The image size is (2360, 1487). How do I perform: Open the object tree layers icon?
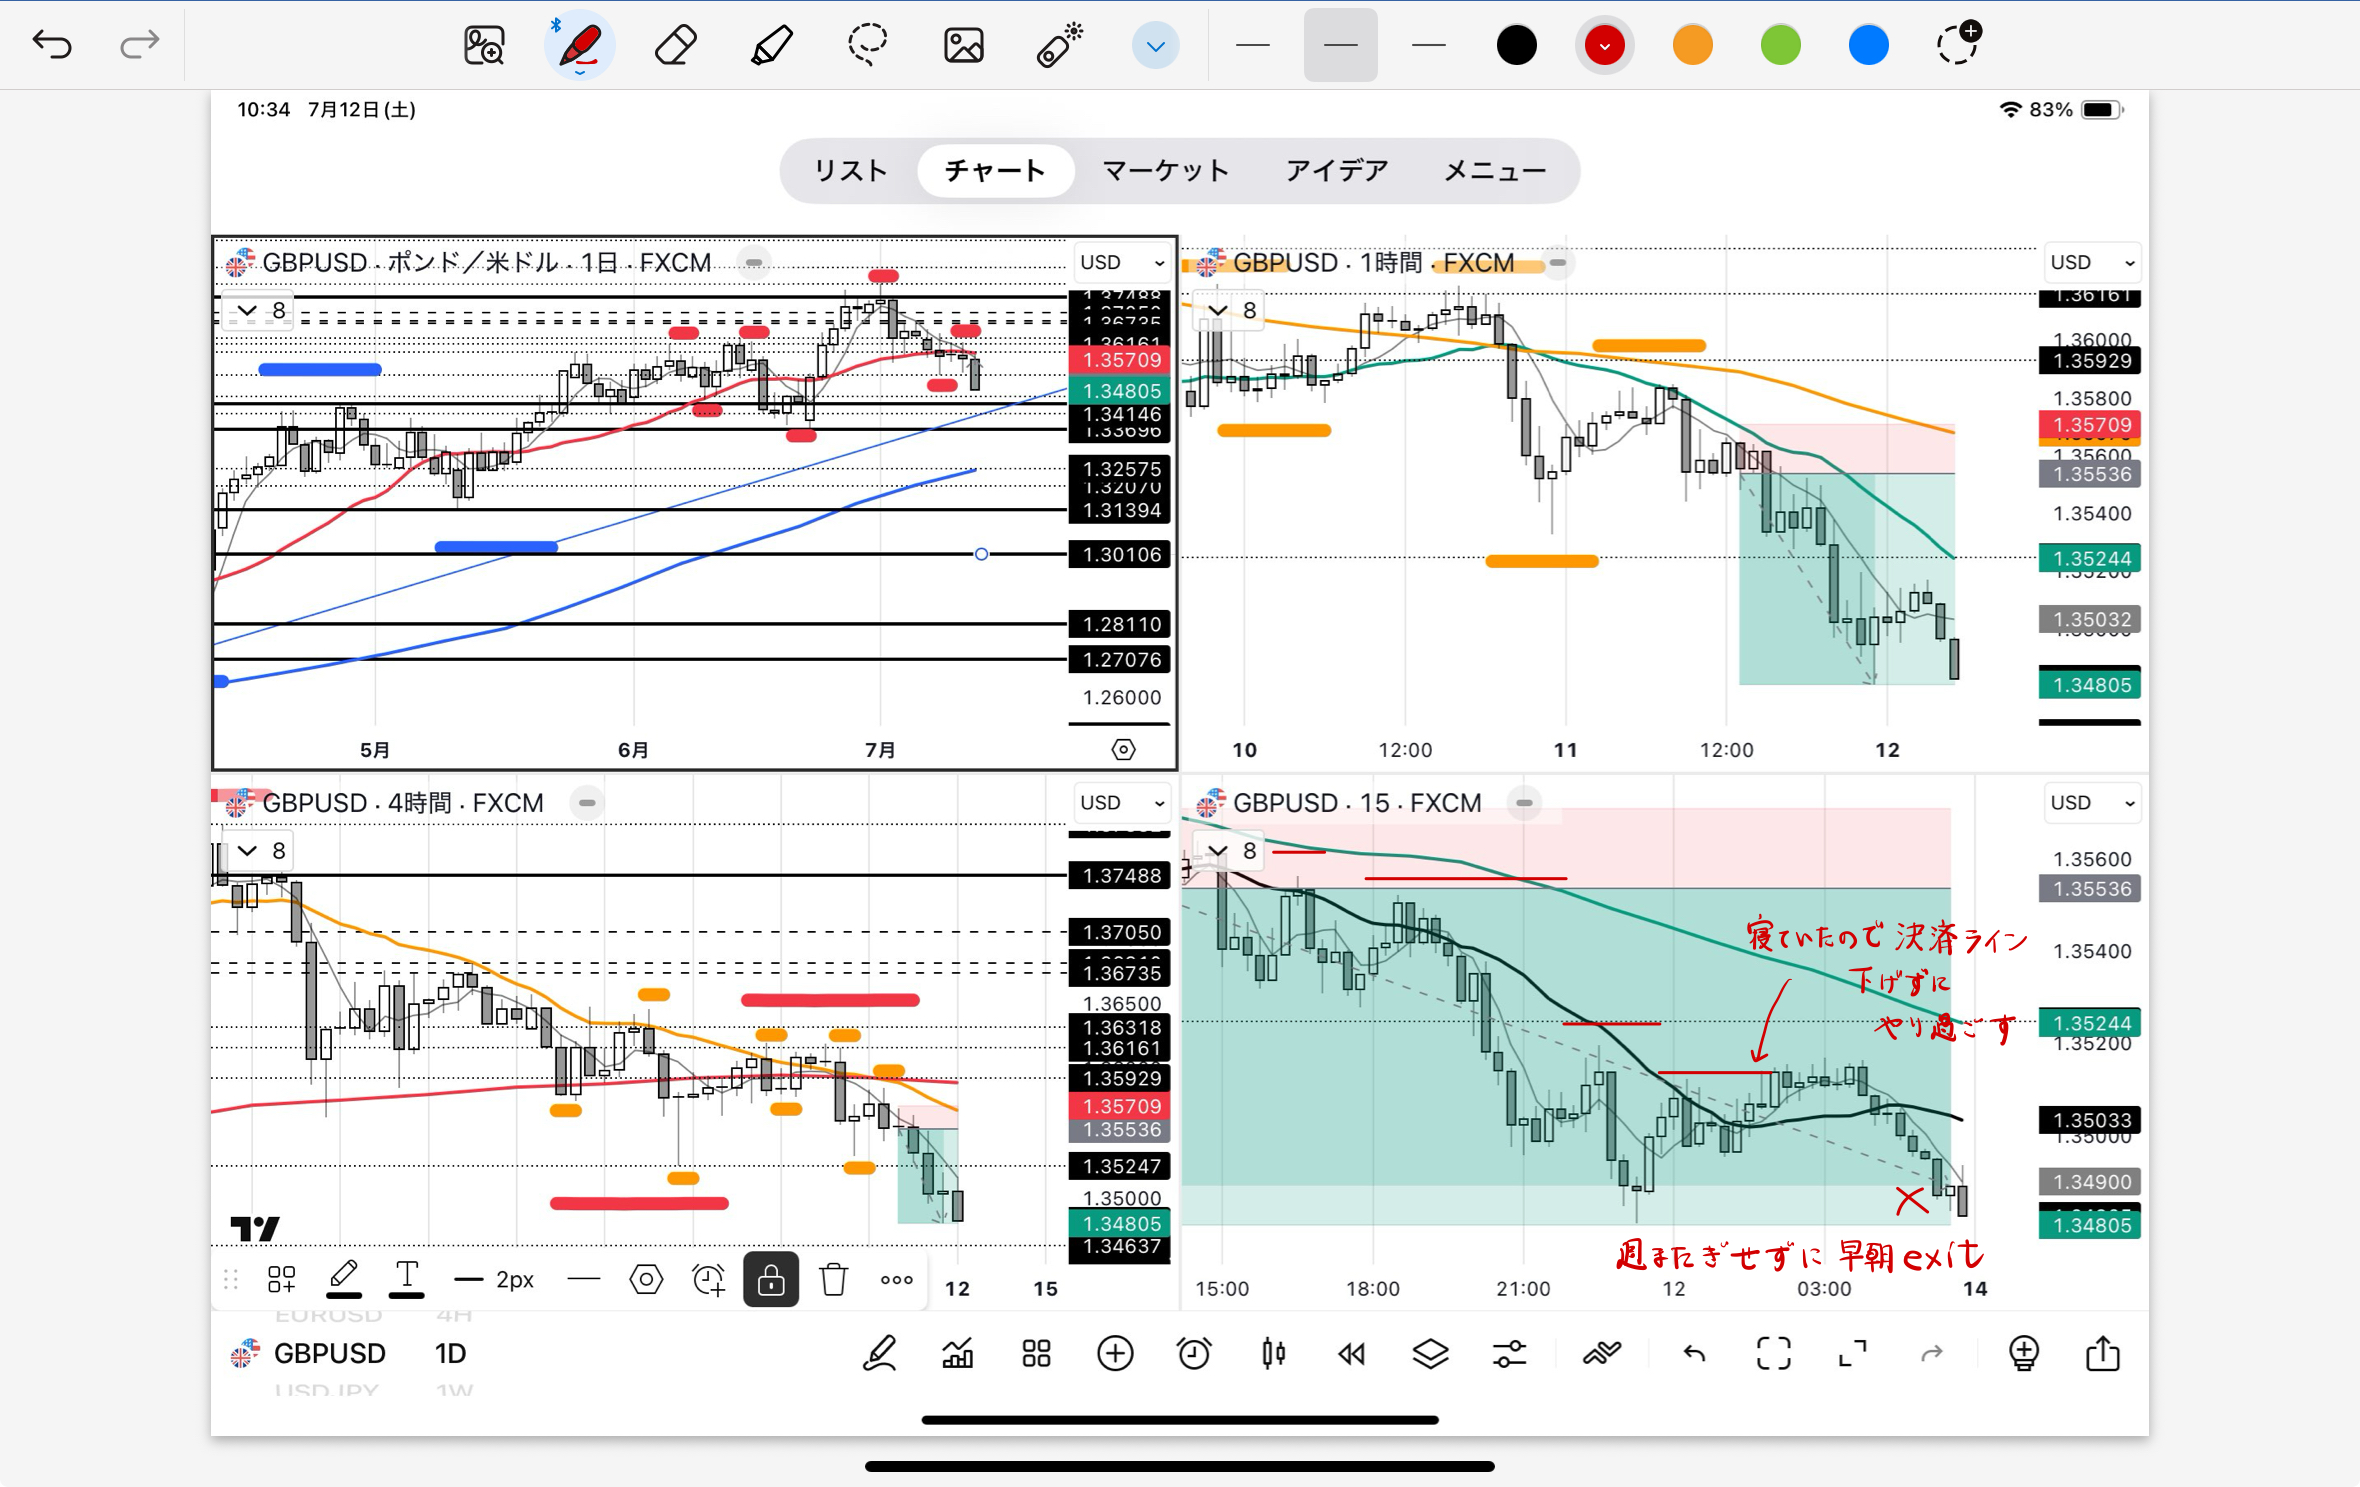tap(1431, 1354)
